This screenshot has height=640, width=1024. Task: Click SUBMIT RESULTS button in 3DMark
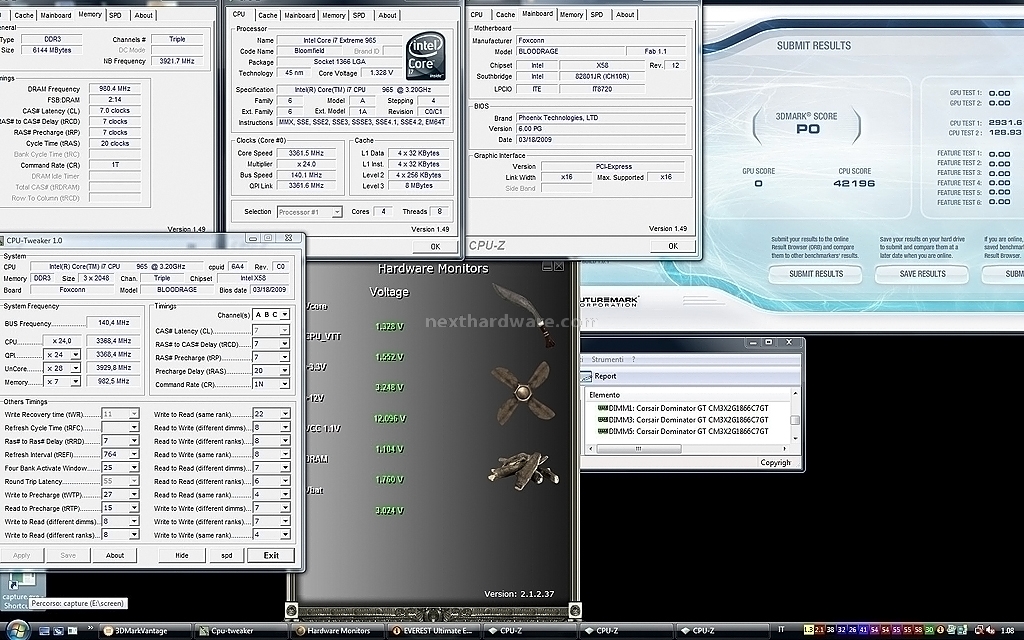point(816,274)
